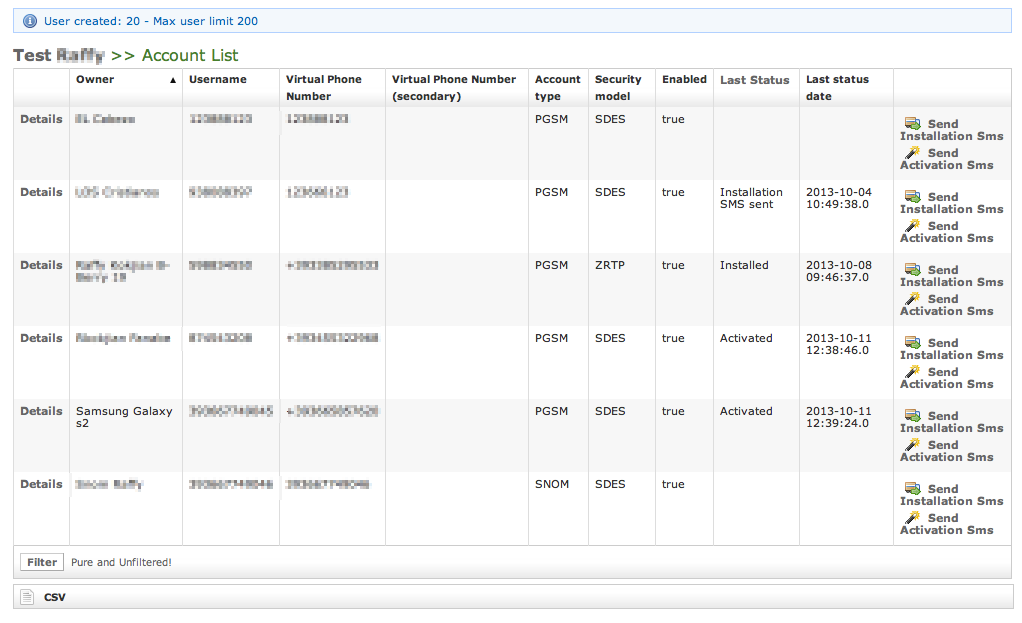Open Details for the SNOM account row

pos(41,484)
